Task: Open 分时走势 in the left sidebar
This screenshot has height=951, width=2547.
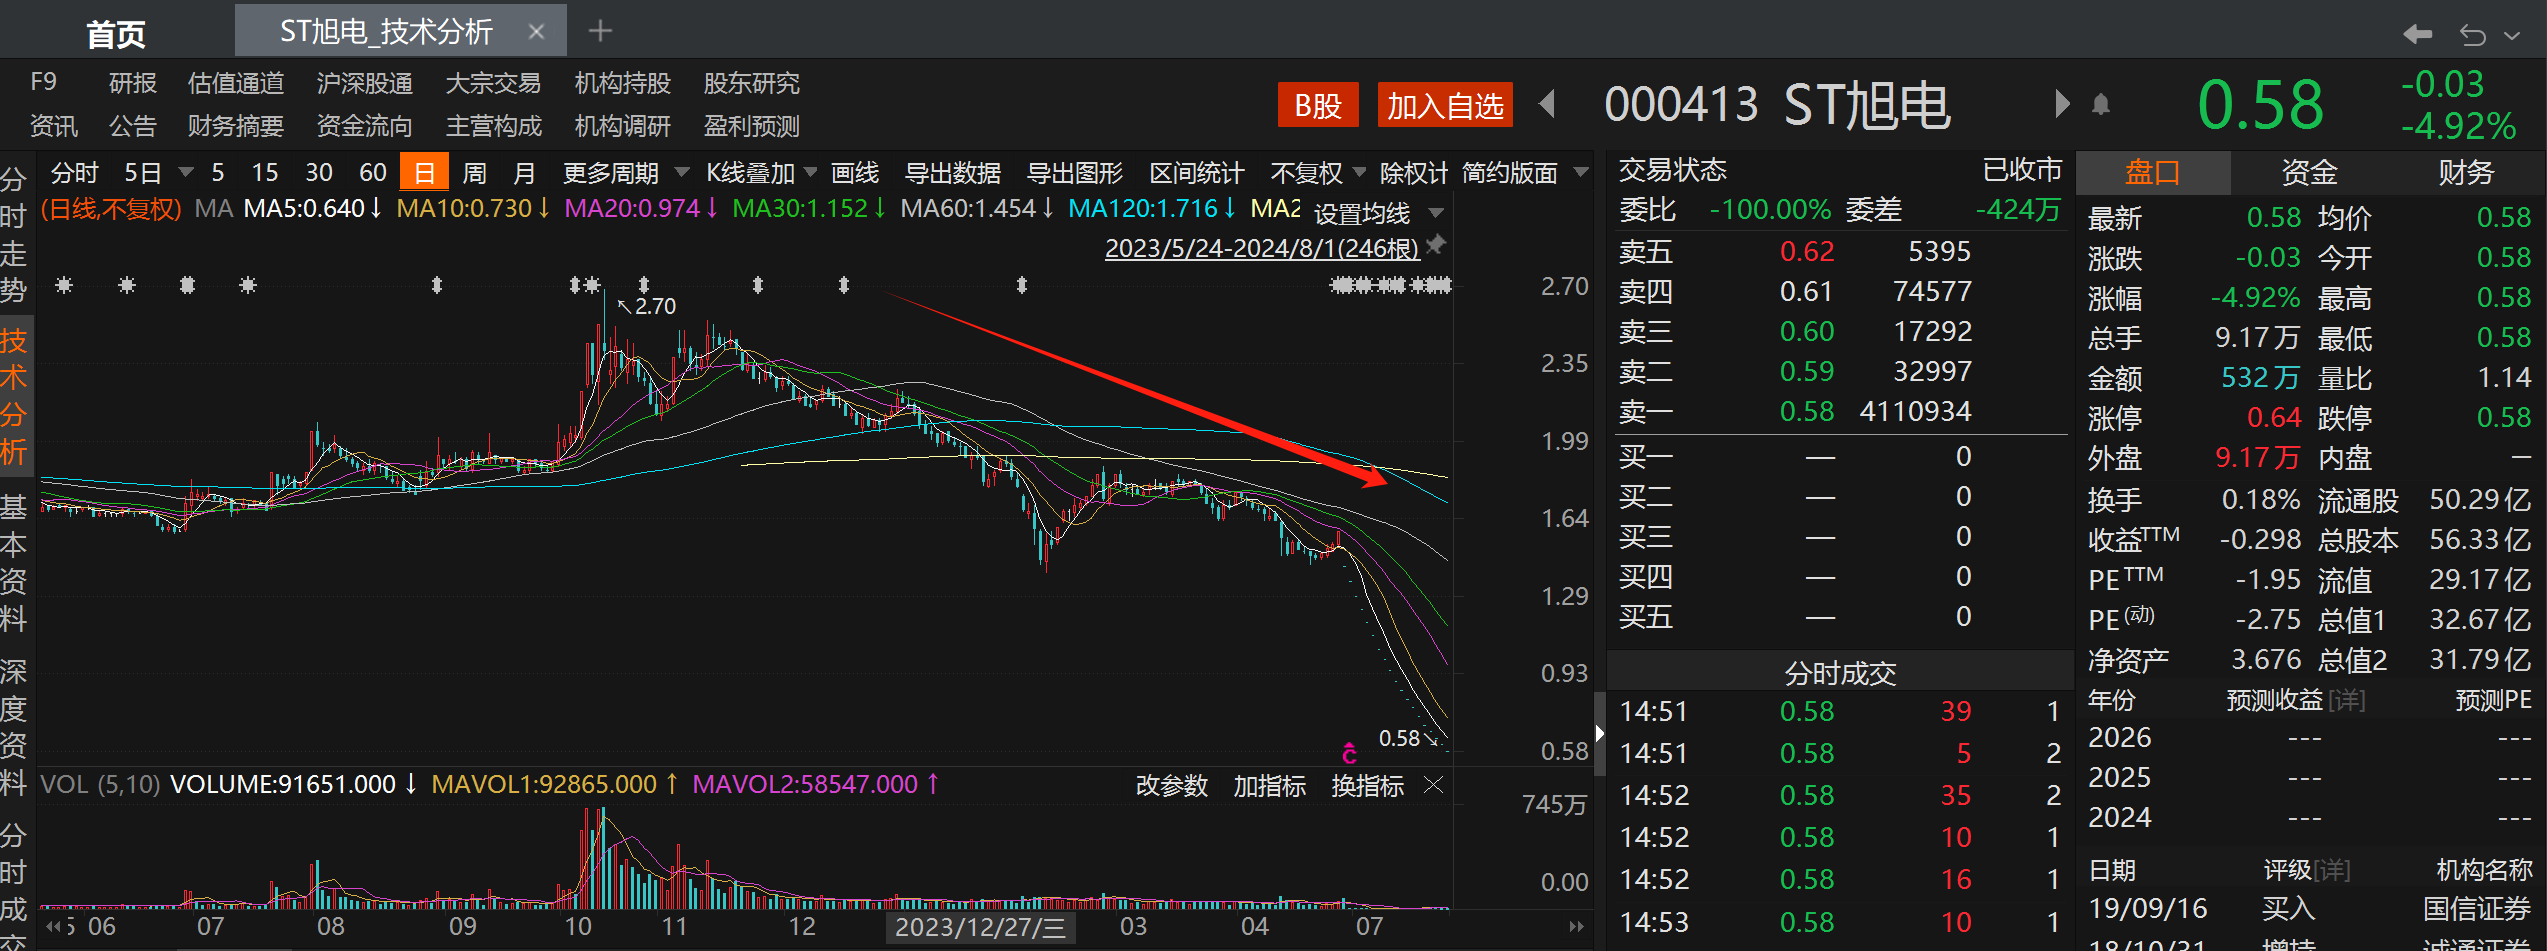Action: (x=14, y=234)
